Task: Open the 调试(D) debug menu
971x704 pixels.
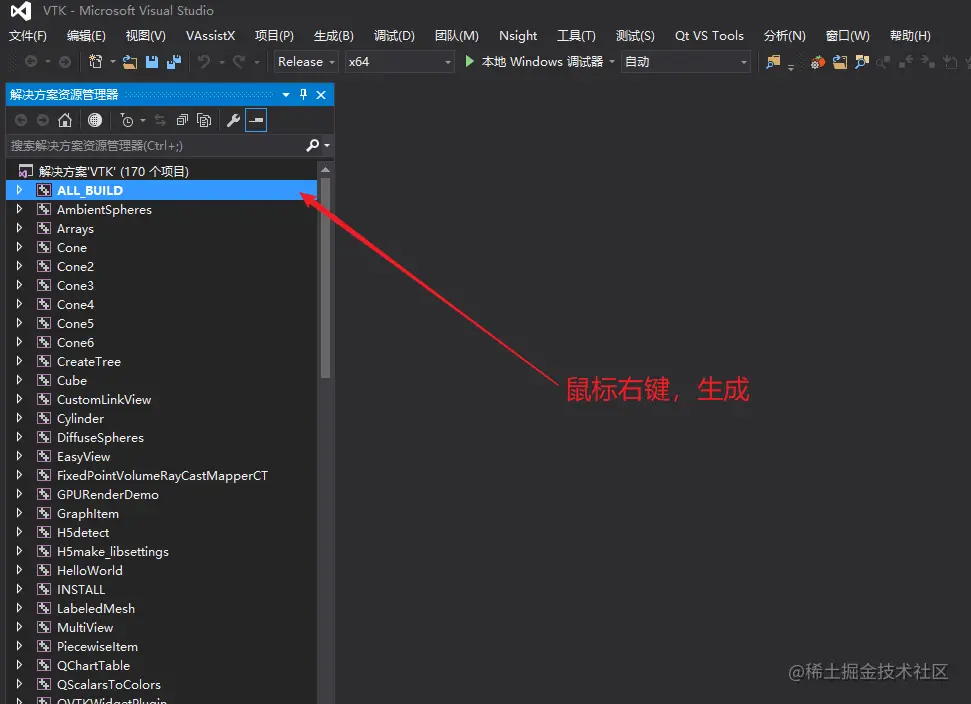Action: pyautogui.click(x=394, y=36)
